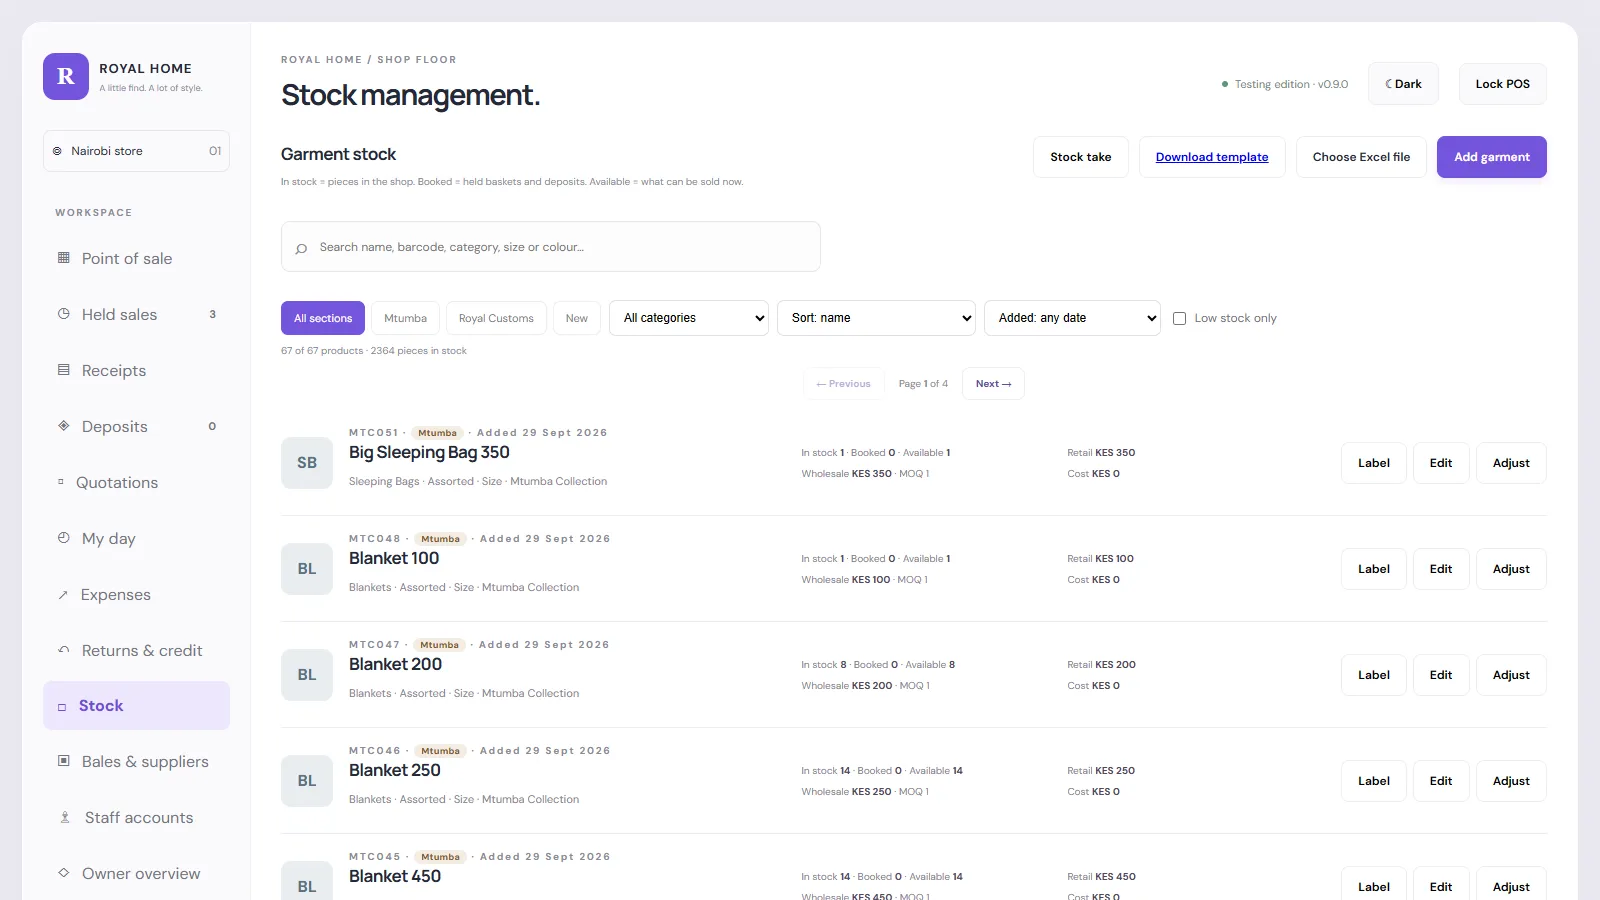Click the stock search input field
The image size is (1600, 900).
tap(551, 247)
